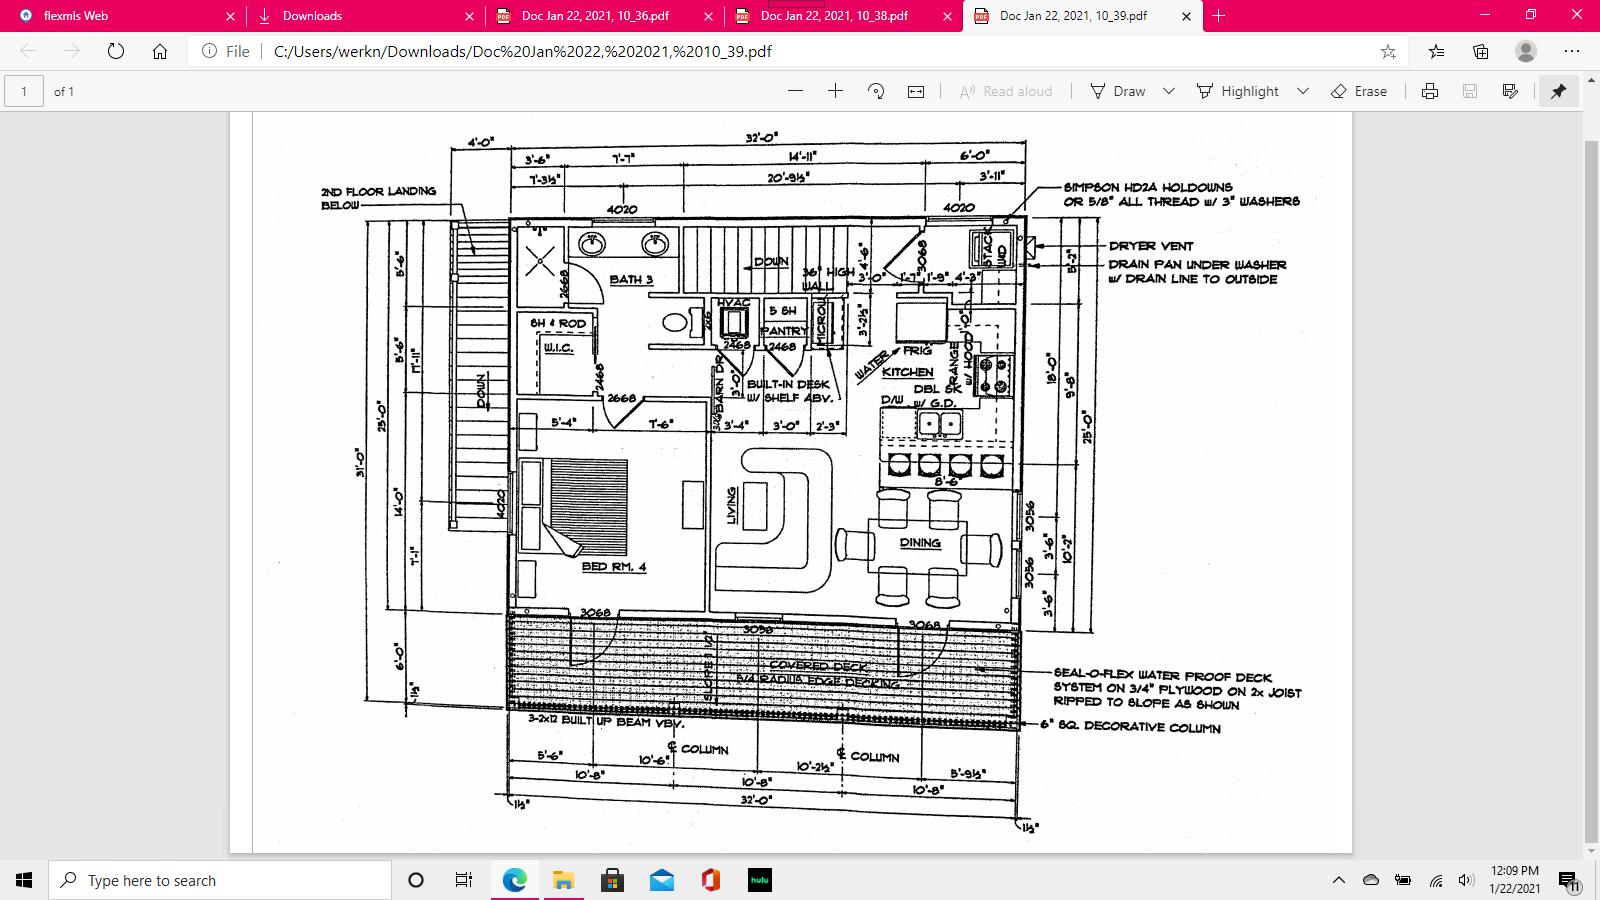Screen dimensions: 1600x900
Task: Expand the Draw options dropdown arrow
Action: (x=1168, y=91)
